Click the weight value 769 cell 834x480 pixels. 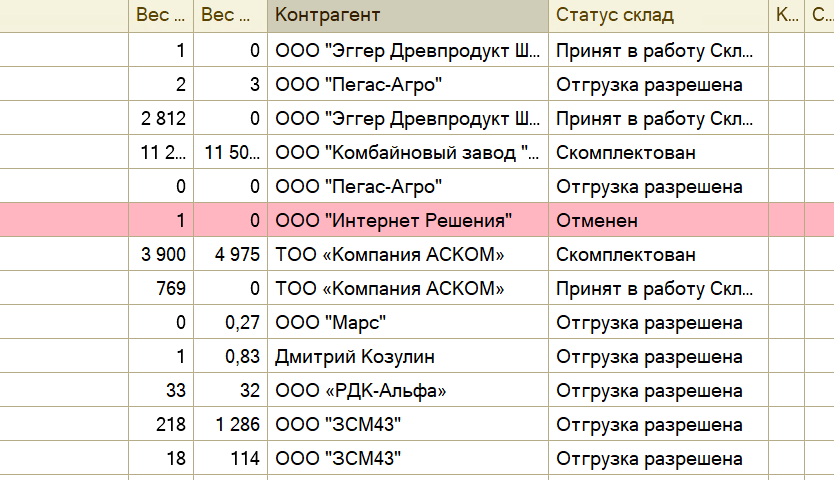[x=161, y=288]
